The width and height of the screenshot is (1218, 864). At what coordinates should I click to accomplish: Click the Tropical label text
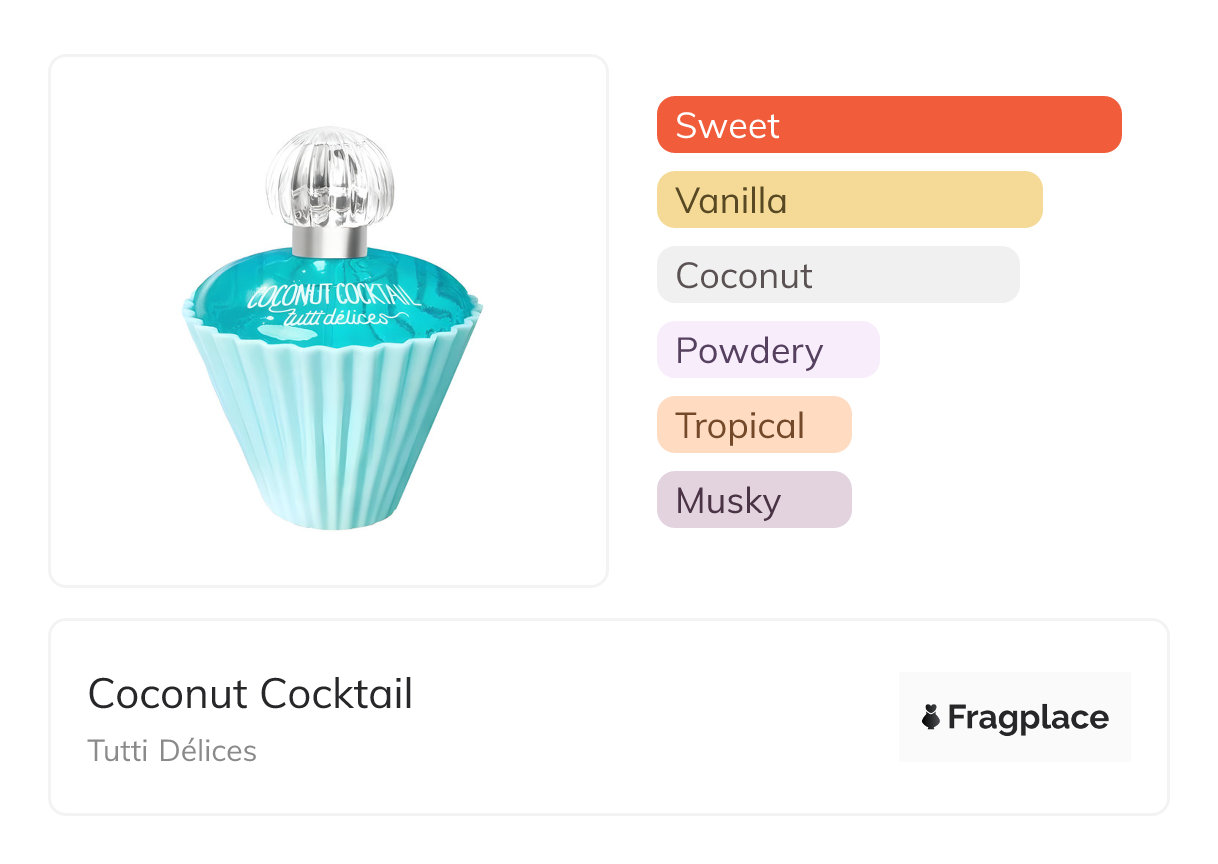tap(740, 426)
